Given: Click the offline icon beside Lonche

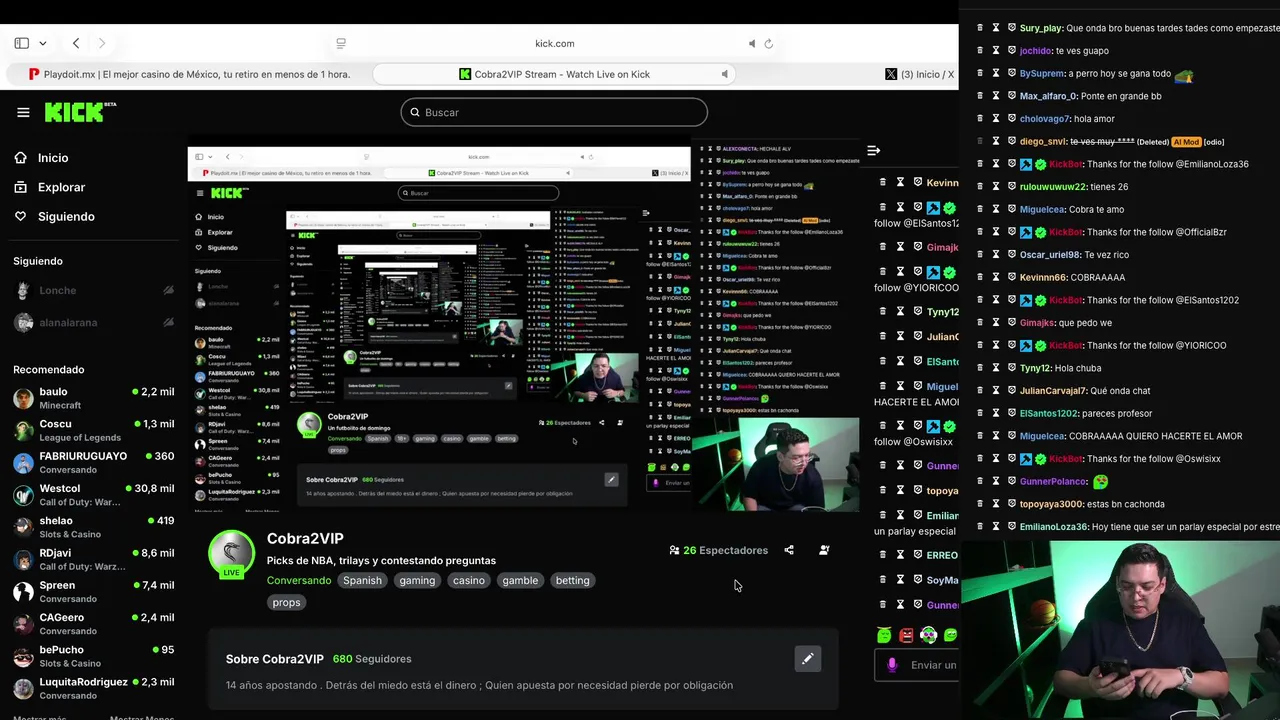Looking at the screenshot, I should point(168,290).
